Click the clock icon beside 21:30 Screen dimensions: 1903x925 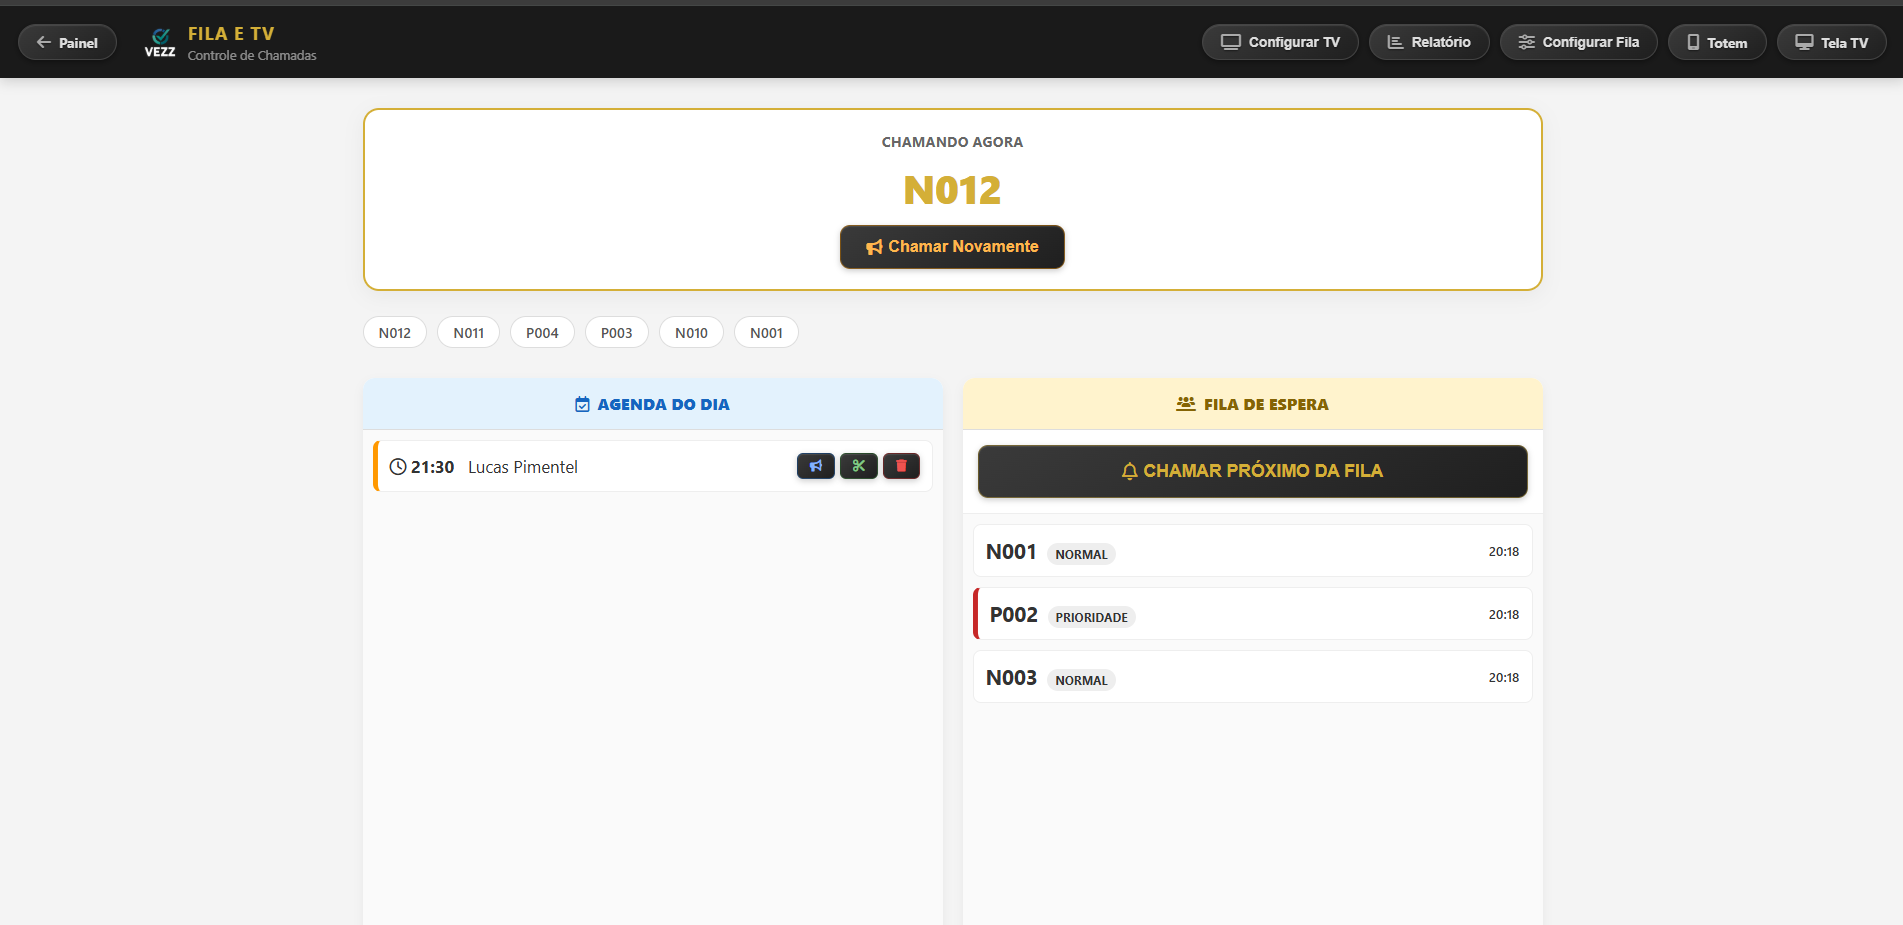tap(398, 467)
